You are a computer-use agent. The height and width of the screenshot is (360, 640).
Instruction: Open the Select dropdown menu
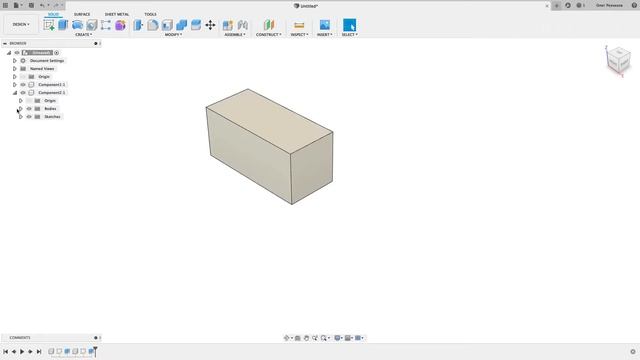pyautogui.click(x=349, y=35)
